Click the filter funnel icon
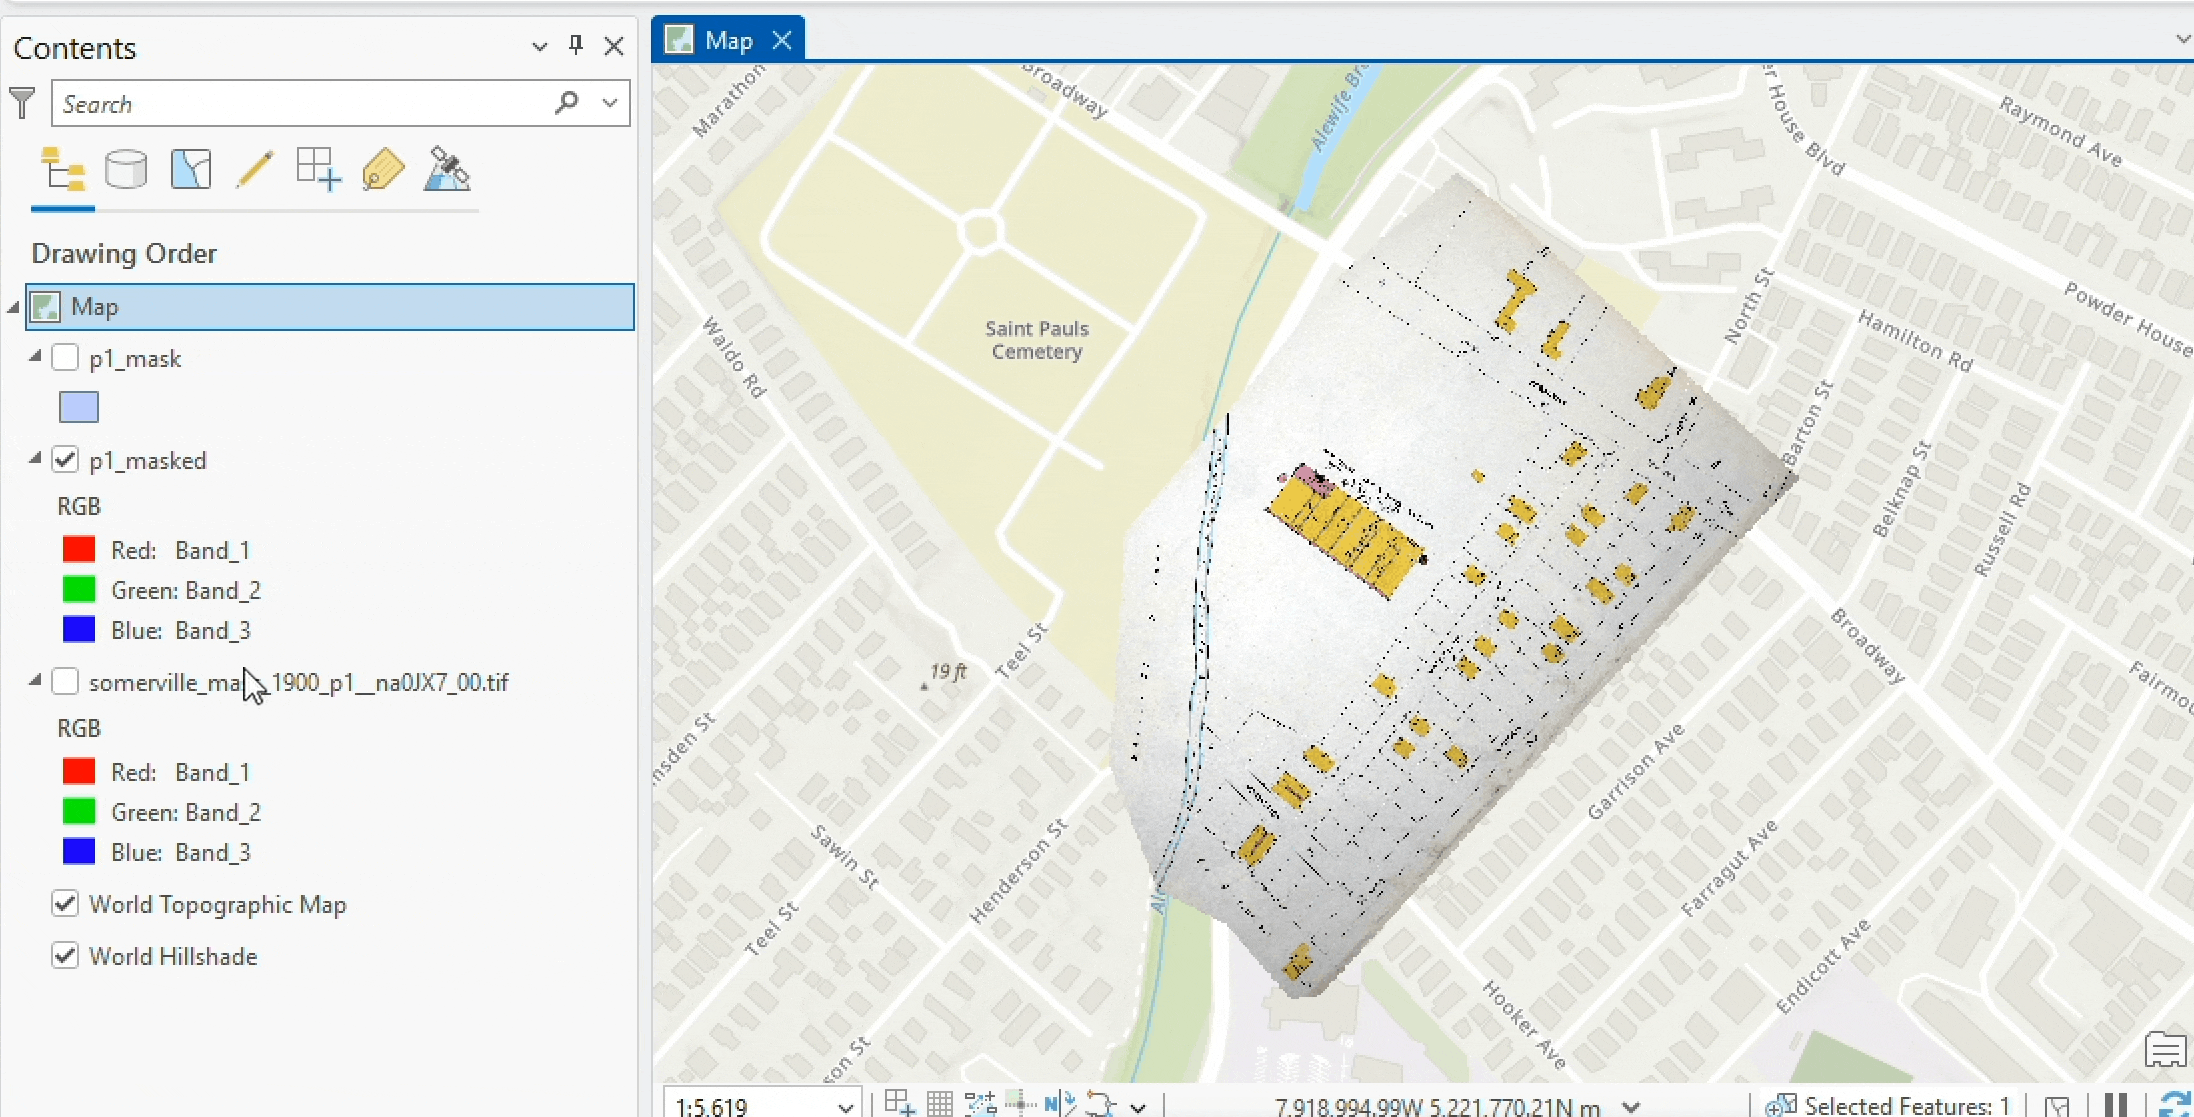Image resolution: width=2194 pixels, height=1117 pixels. 22,103
